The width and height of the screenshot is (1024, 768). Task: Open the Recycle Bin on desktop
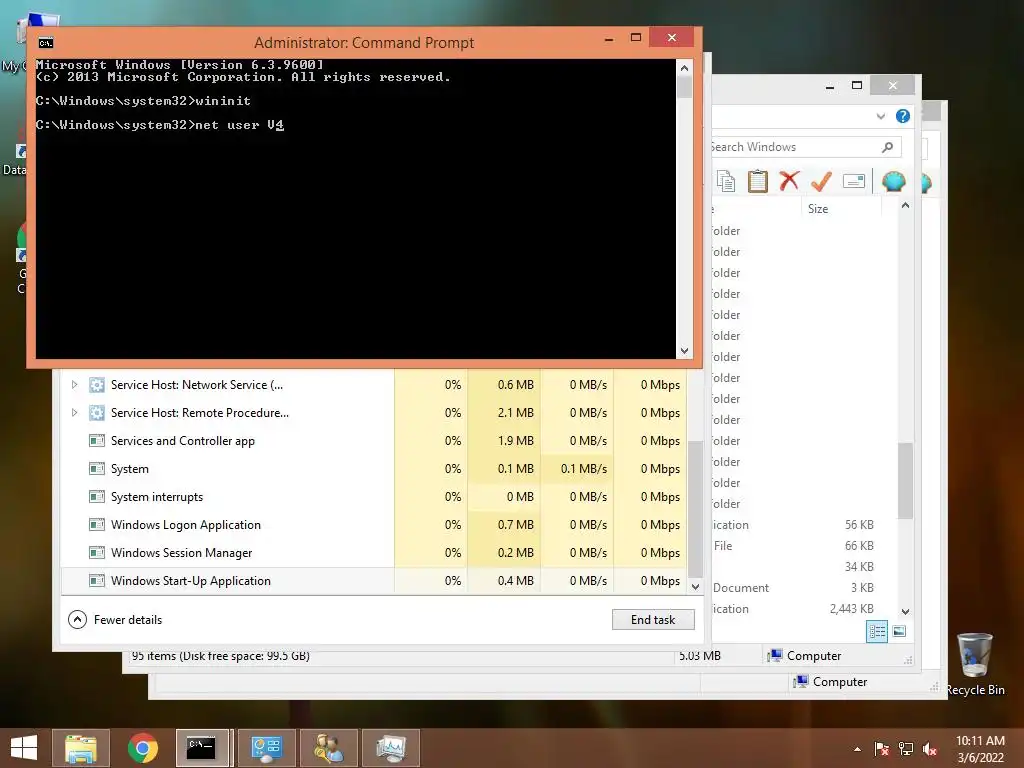point(975,663)
